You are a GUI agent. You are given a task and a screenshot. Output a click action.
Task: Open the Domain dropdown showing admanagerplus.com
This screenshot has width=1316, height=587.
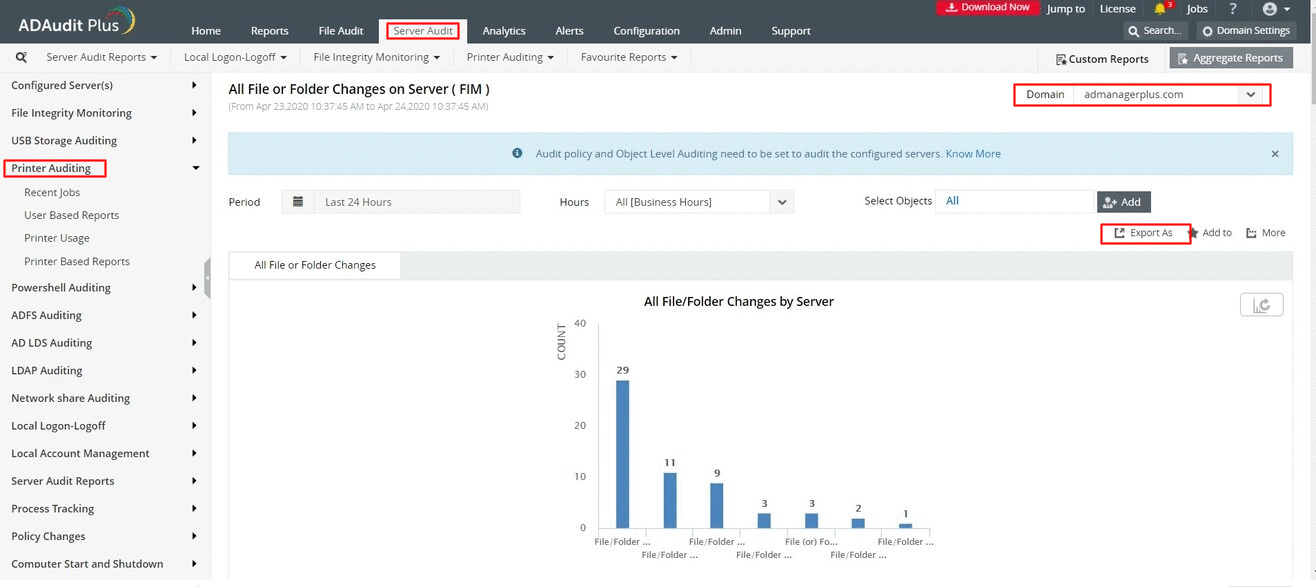(1250, 94)
